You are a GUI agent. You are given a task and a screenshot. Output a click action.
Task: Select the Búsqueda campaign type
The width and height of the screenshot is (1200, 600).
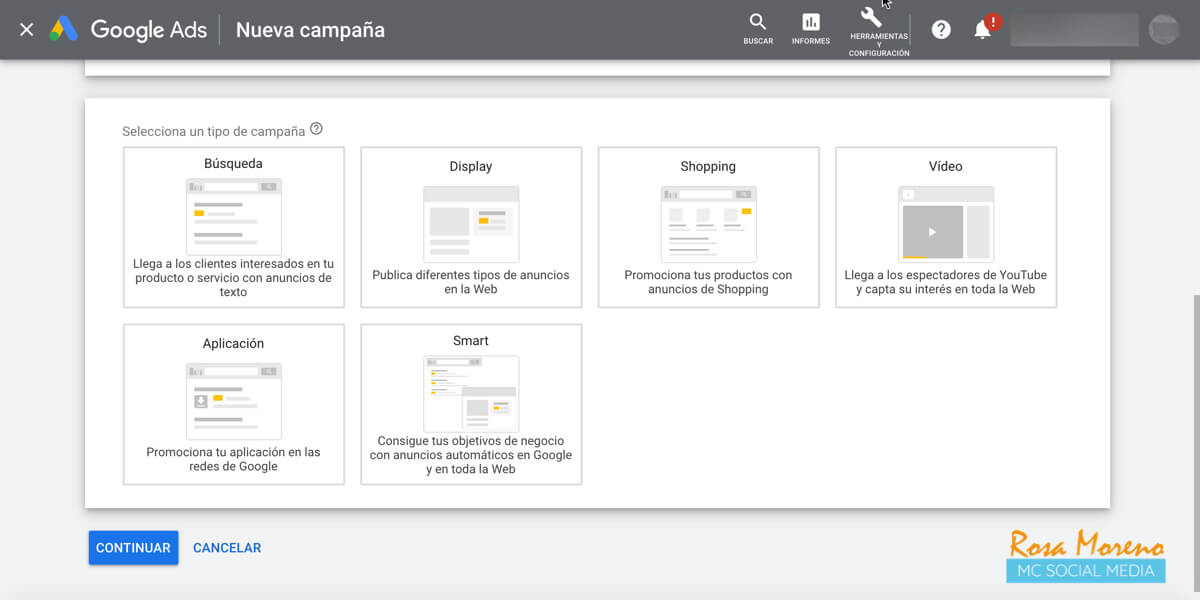(x=233, y=227)
